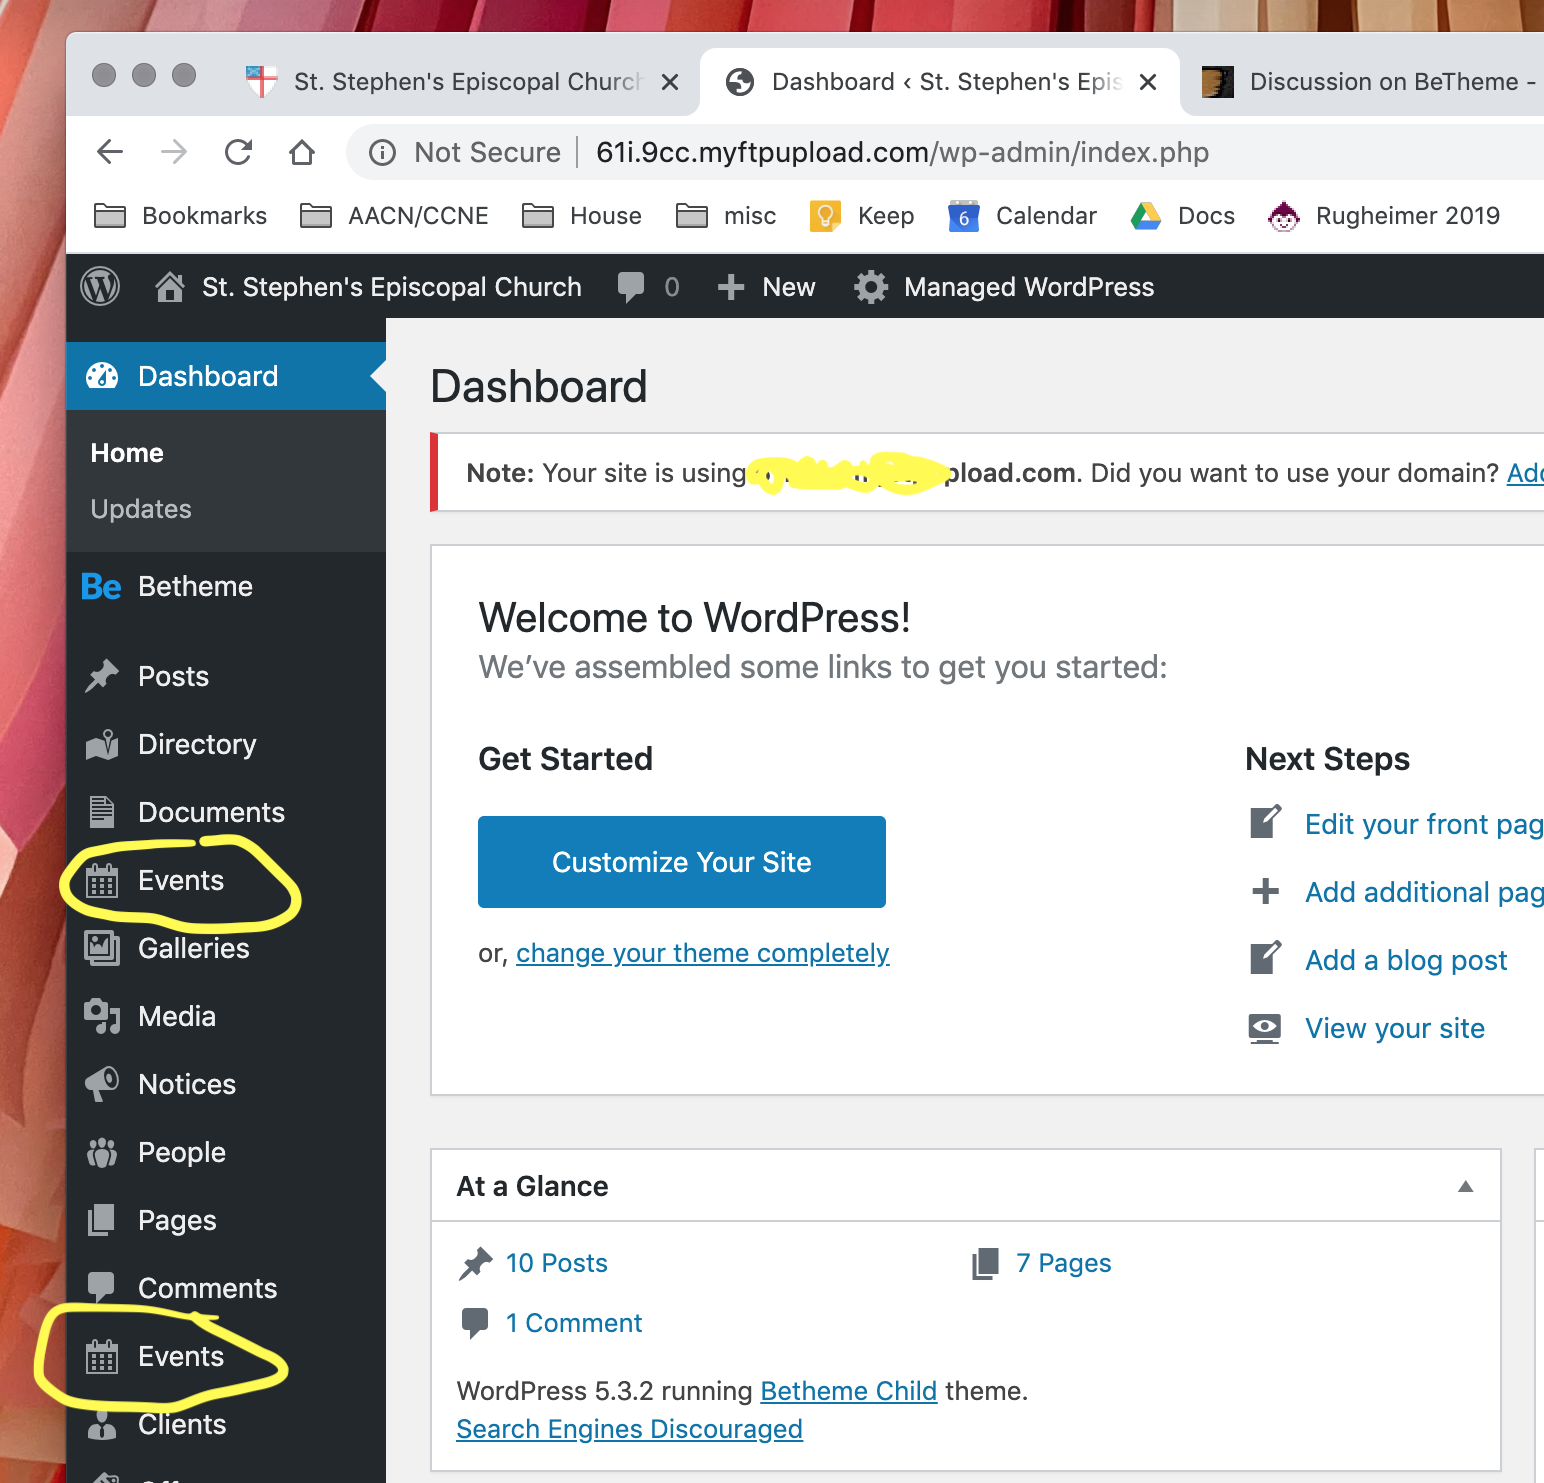Viewport: 1544px width, 1483px height.
Task: Click the Edit pencil icon beside front page
Action: click(1265, 822)
